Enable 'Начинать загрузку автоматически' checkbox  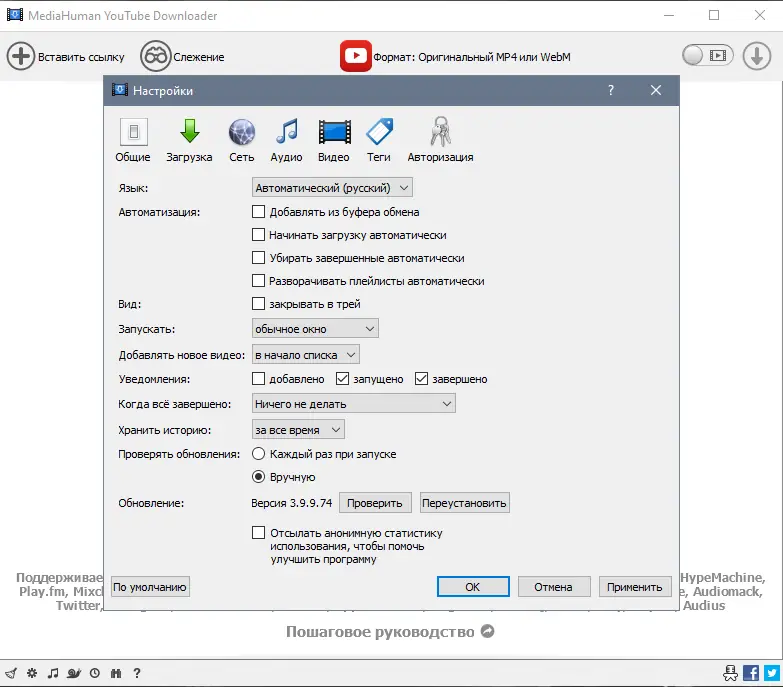coord(258,235)
